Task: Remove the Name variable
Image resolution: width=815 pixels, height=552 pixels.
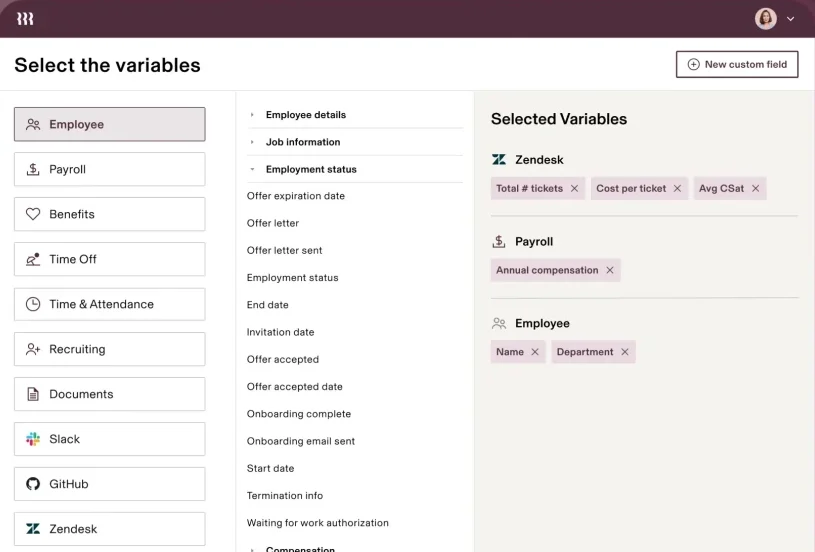Action: [x=535, y=352]
